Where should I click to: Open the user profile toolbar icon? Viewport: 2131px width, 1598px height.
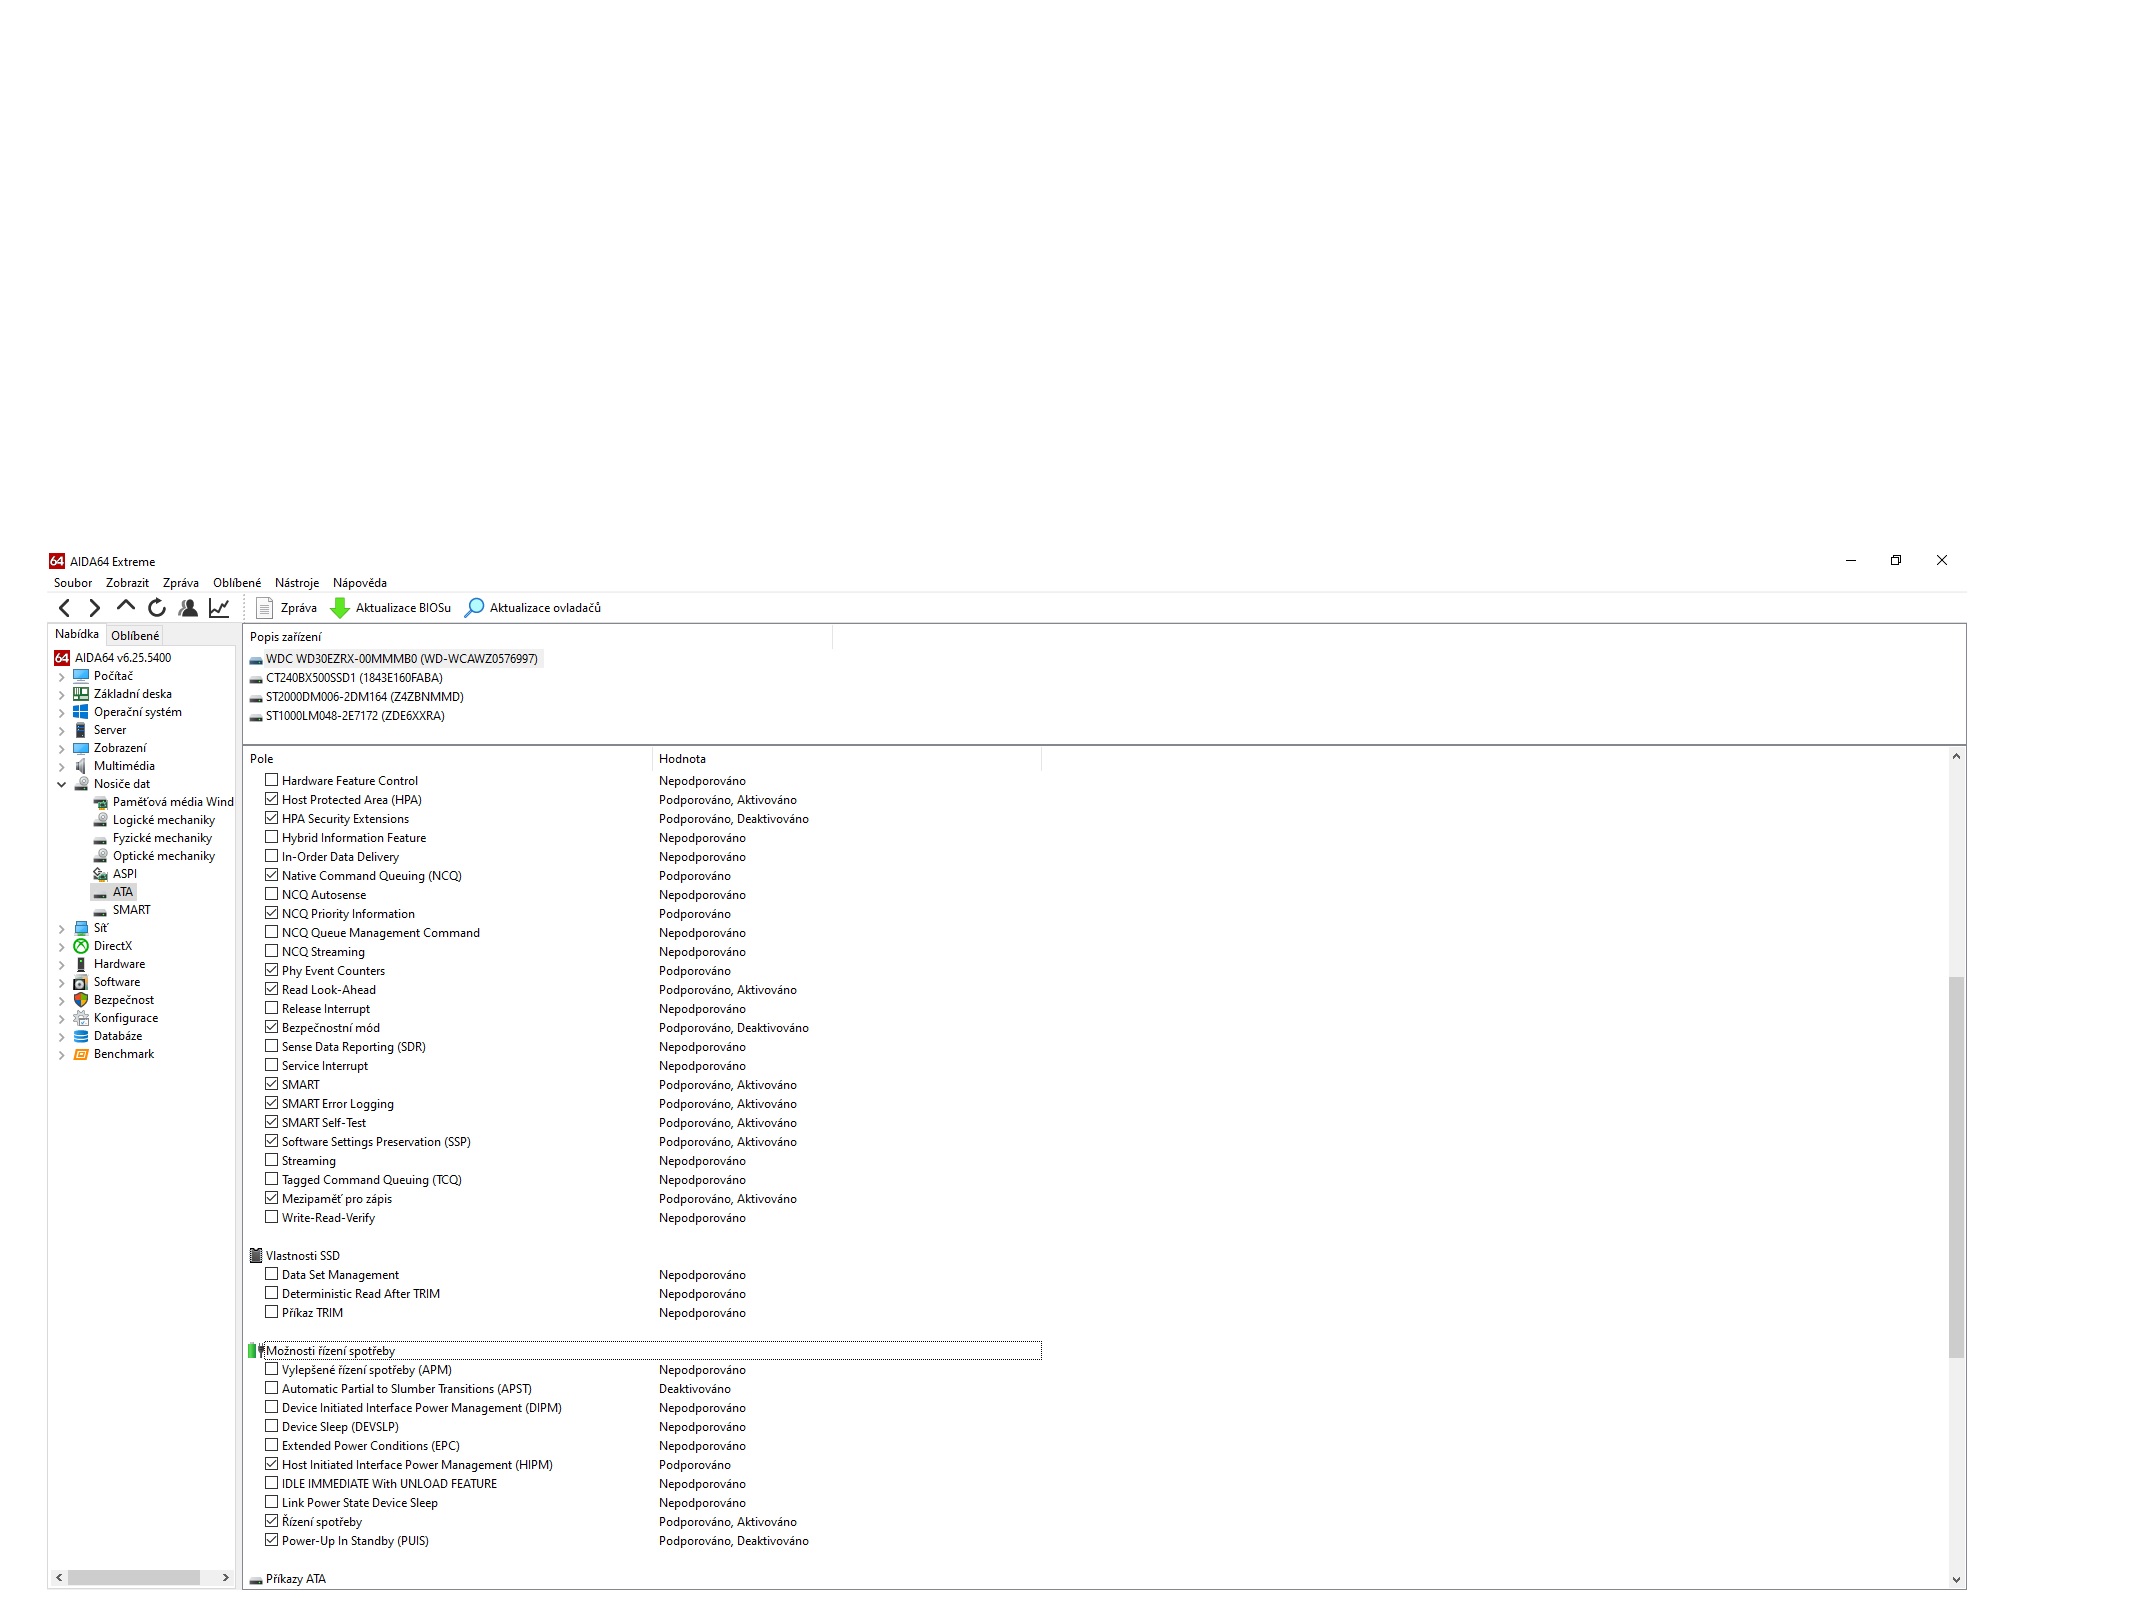[x=188, y=608]
